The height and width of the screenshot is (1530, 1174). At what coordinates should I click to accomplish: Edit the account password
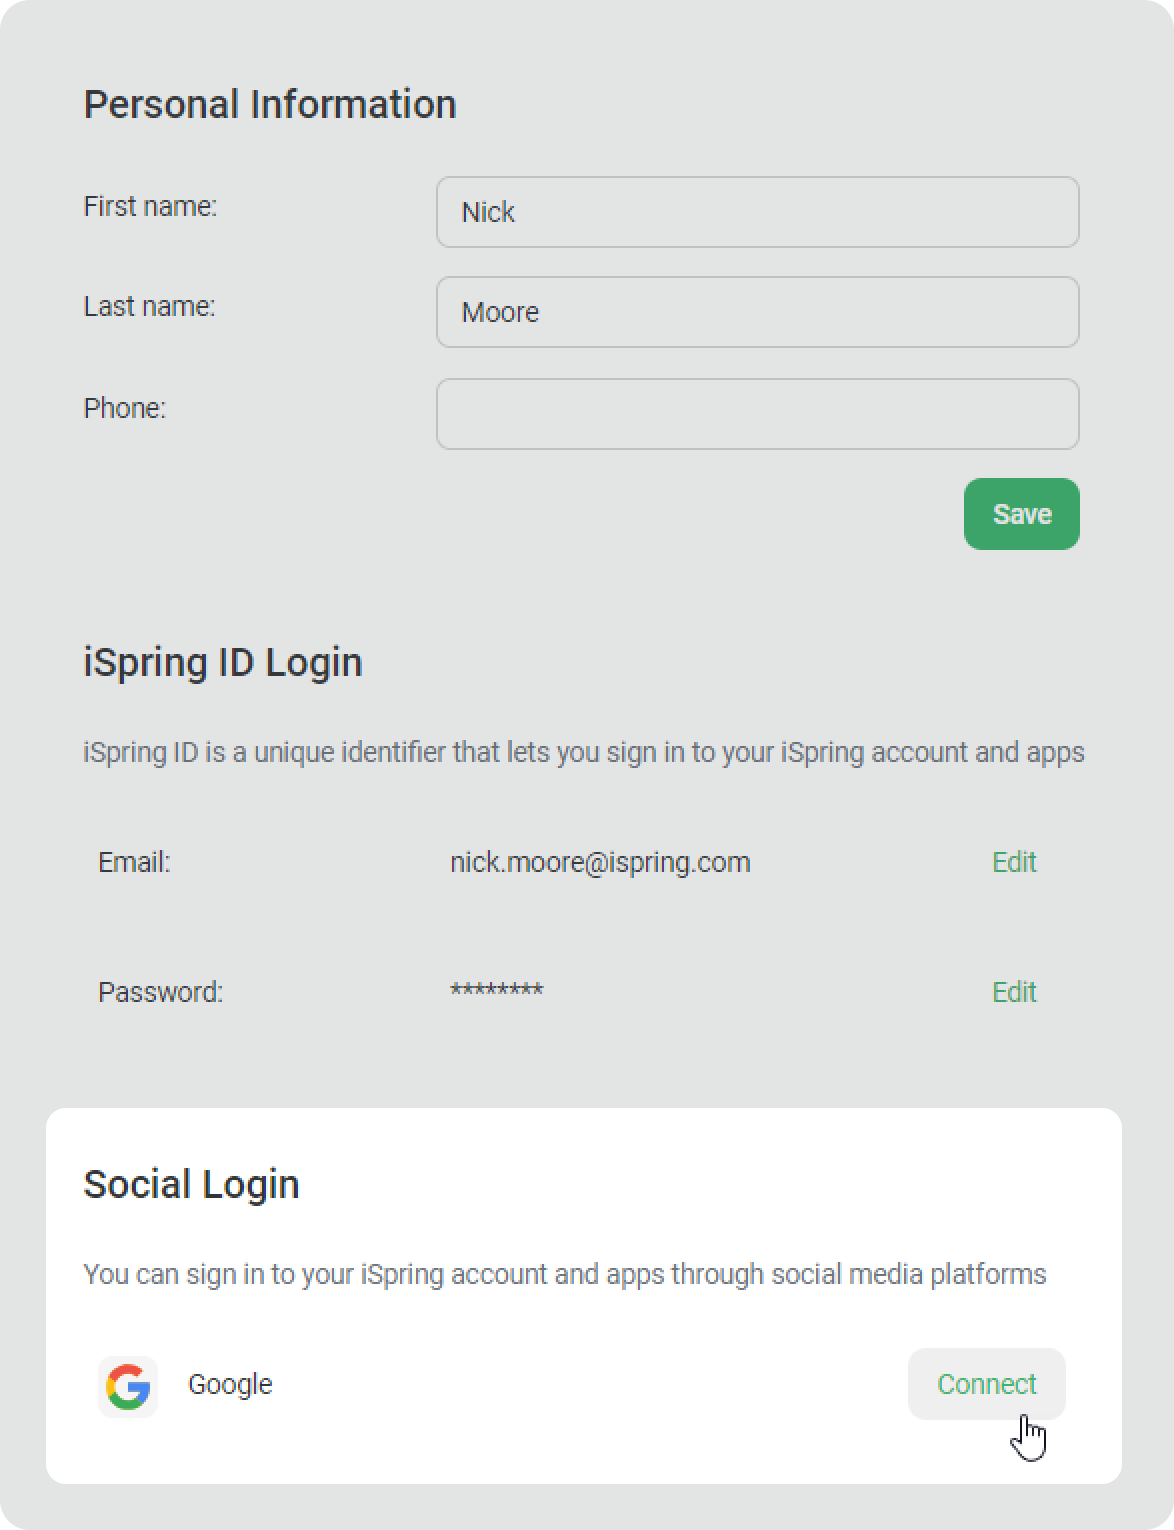tap(1013, 992)
